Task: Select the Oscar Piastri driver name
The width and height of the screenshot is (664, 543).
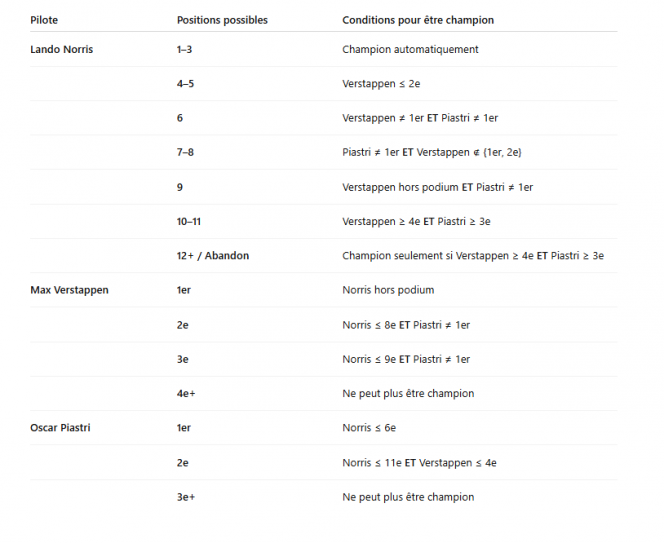Action: point(62,428)
